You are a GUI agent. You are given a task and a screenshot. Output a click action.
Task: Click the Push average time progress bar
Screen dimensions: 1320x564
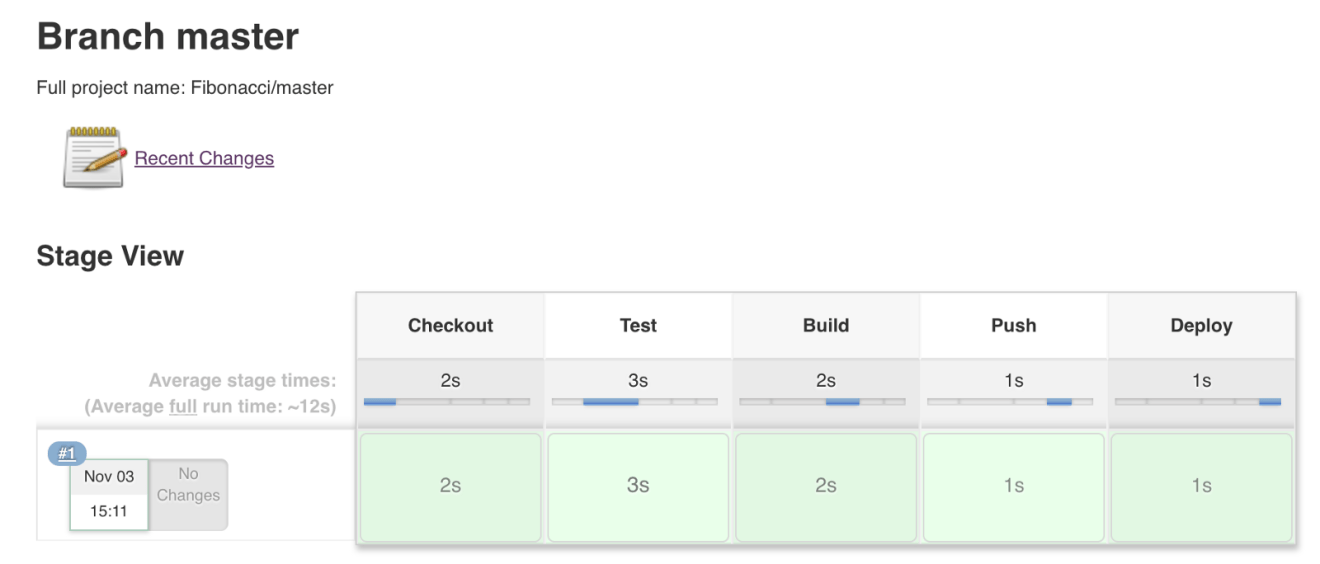1010,402
